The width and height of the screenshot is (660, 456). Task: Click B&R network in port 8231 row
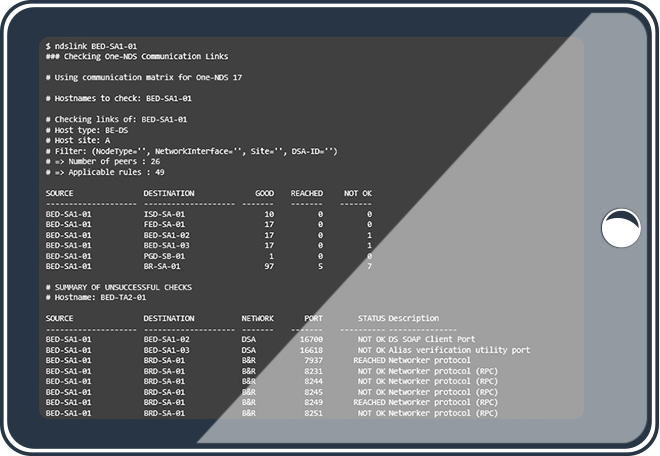pos(248,371)
